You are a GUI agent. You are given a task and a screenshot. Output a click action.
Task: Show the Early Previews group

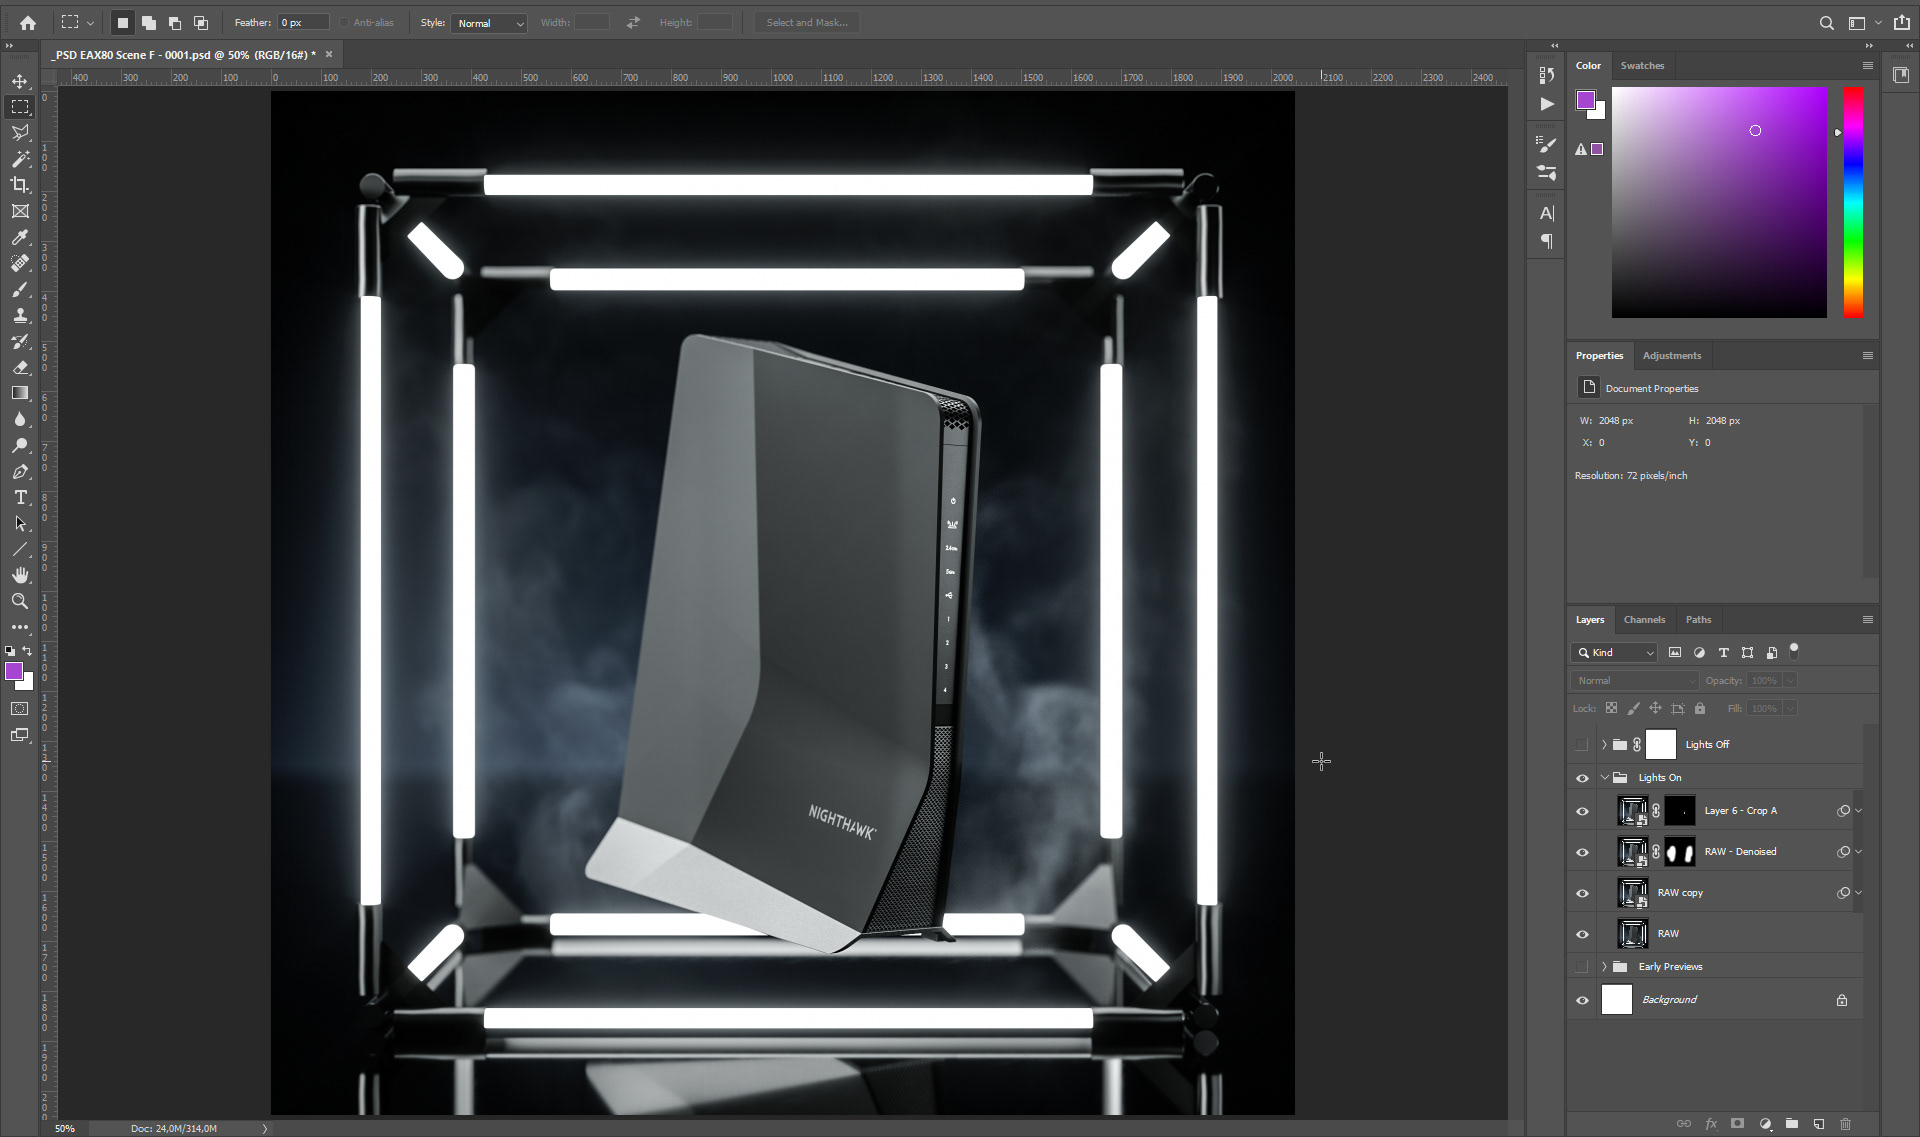click(1582, 967)
